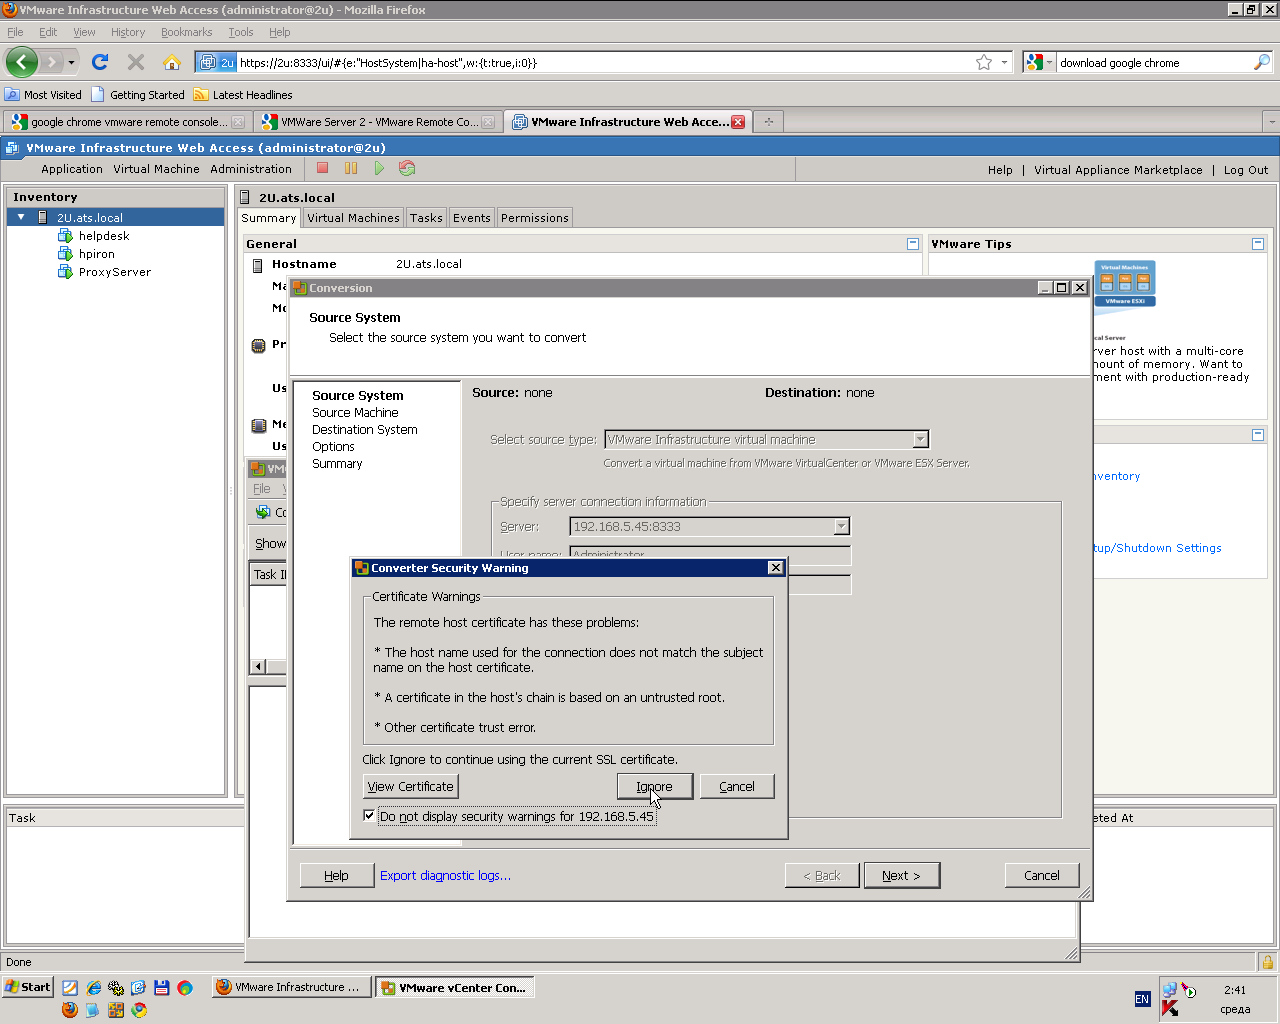1280x1024 pixels.
Task: Click the Log Out link
Action: coord(1246,170)
